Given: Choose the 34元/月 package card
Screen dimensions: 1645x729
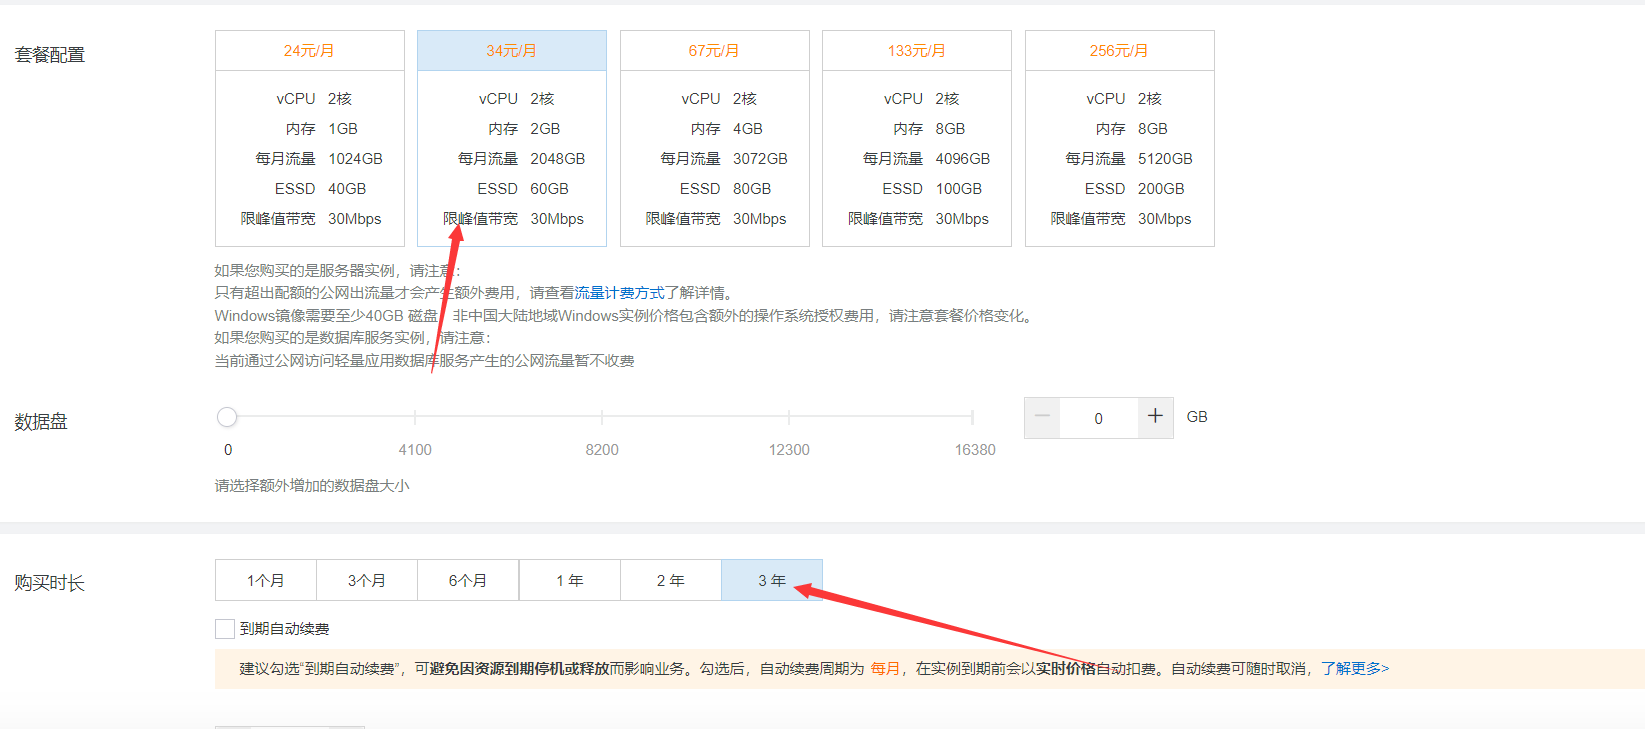Looking at the screenshot, I should click(x=511, y=138).
